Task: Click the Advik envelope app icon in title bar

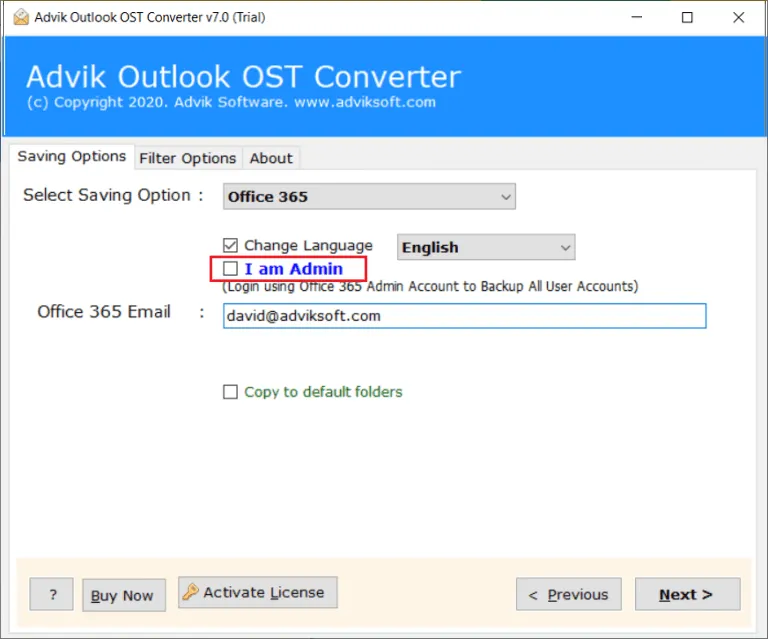Action: (x=21, y=17)
